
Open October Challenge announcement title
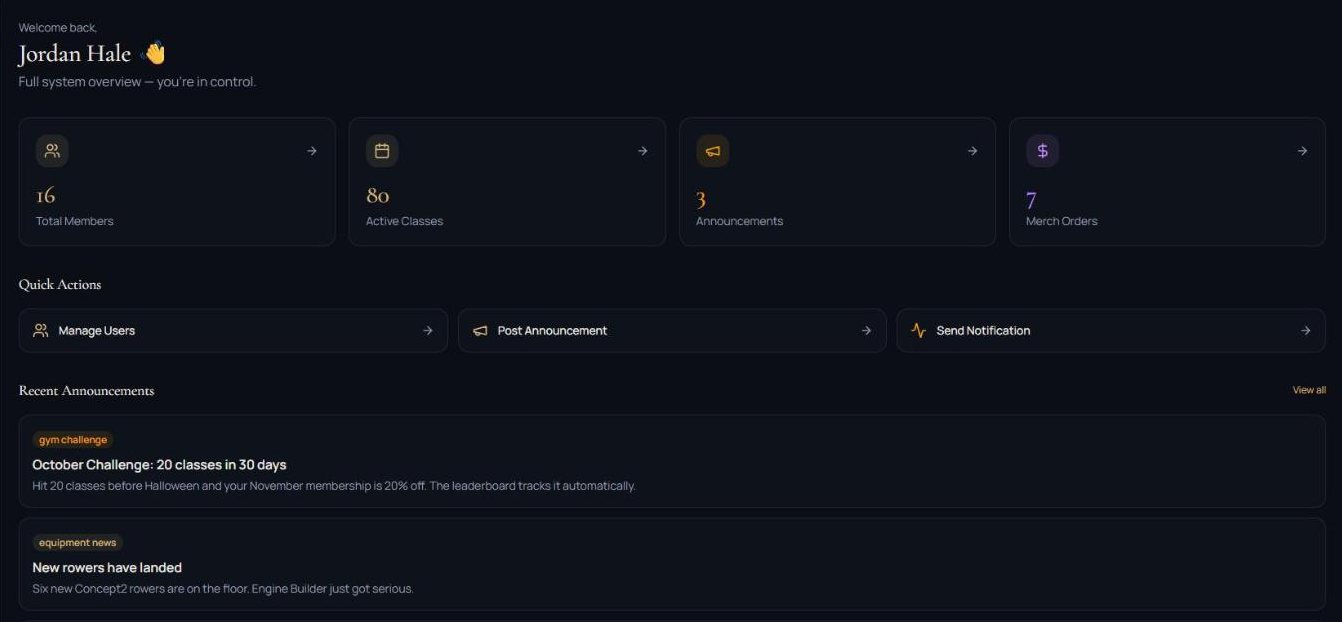click(159, 465)
